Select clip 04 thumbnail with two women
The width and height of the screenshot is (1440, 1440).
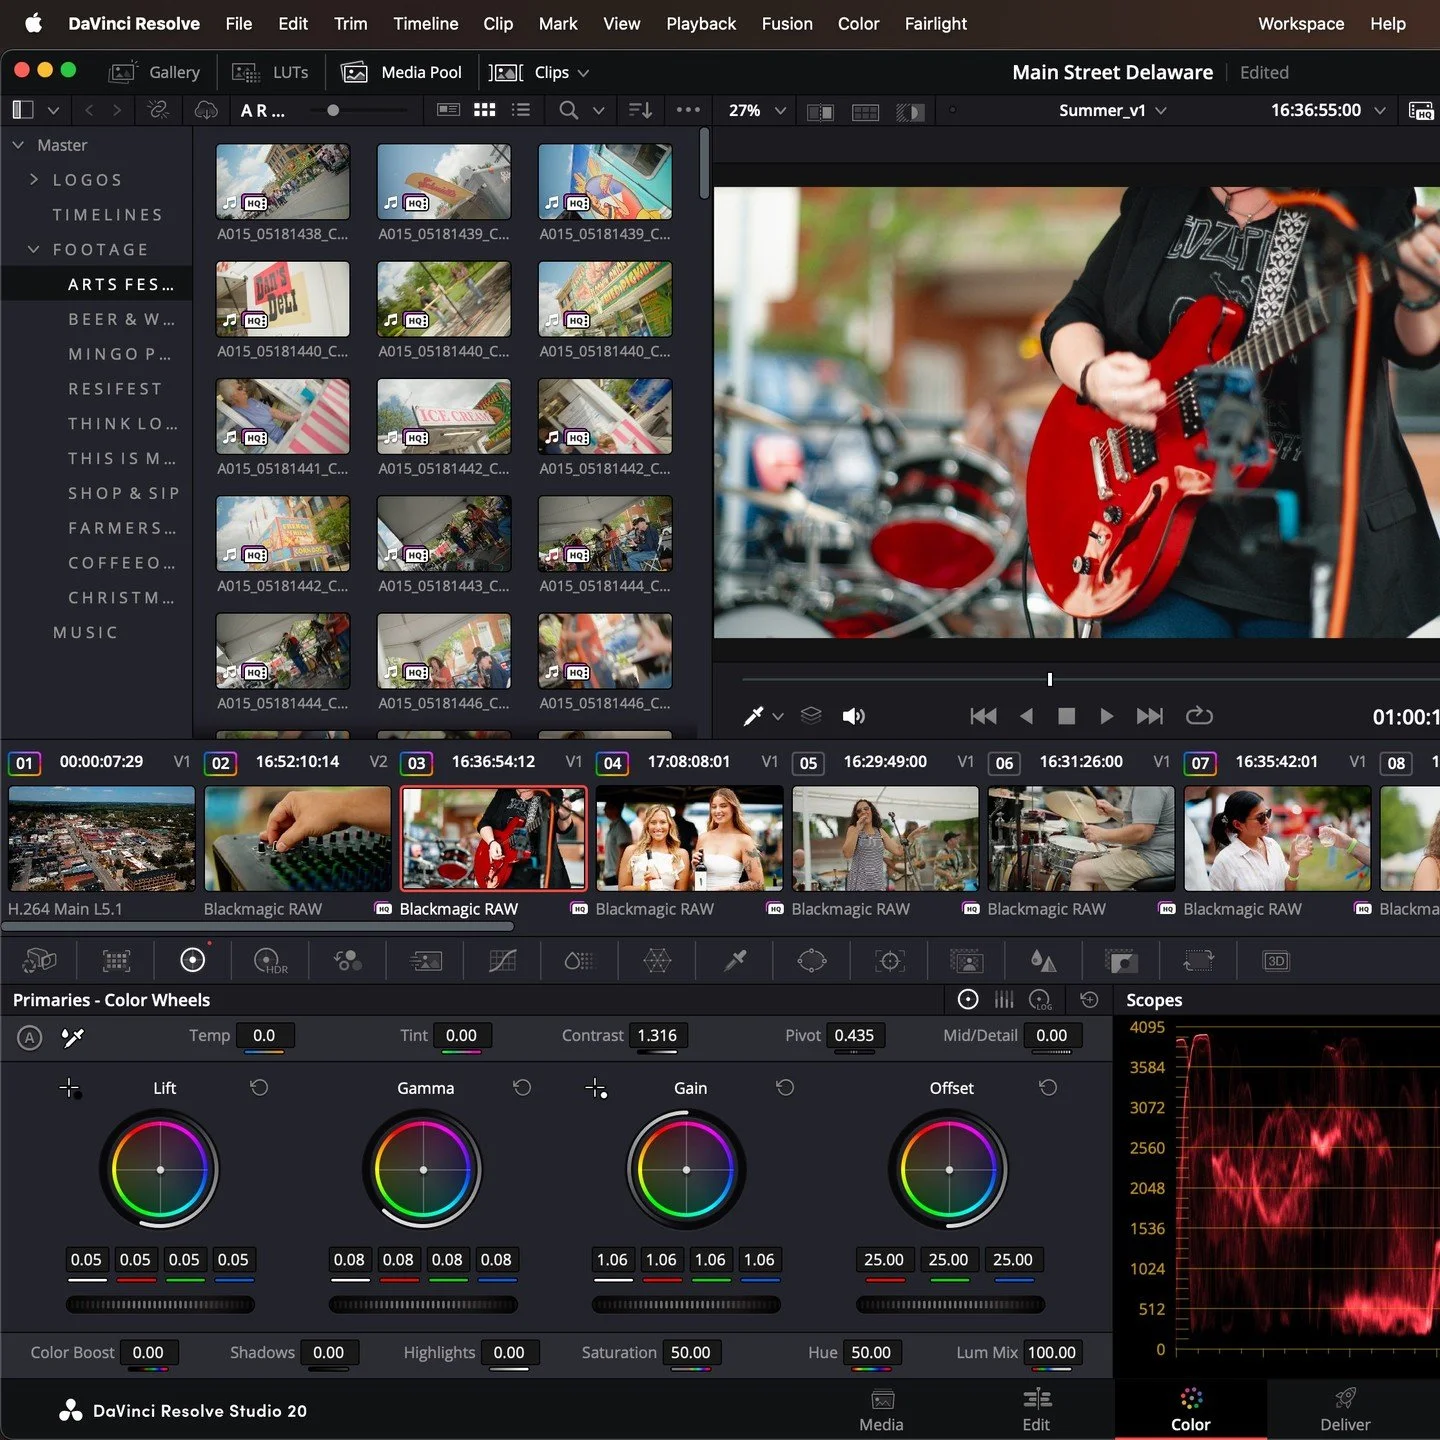(689, 838)
